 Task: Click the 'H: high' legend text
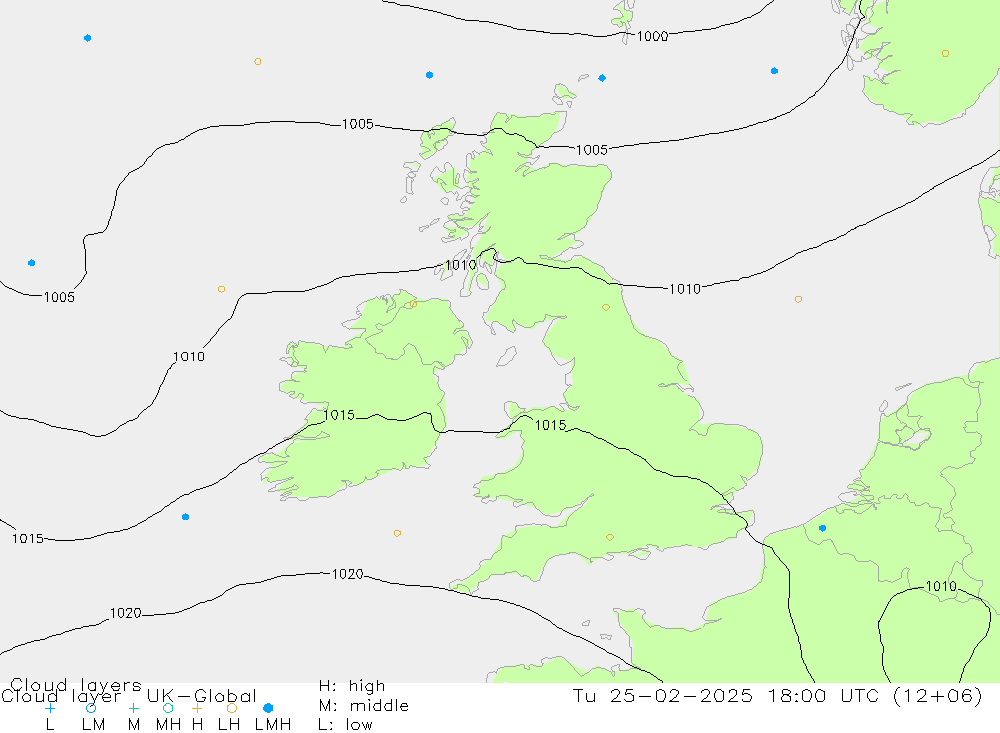click(352, 686)
